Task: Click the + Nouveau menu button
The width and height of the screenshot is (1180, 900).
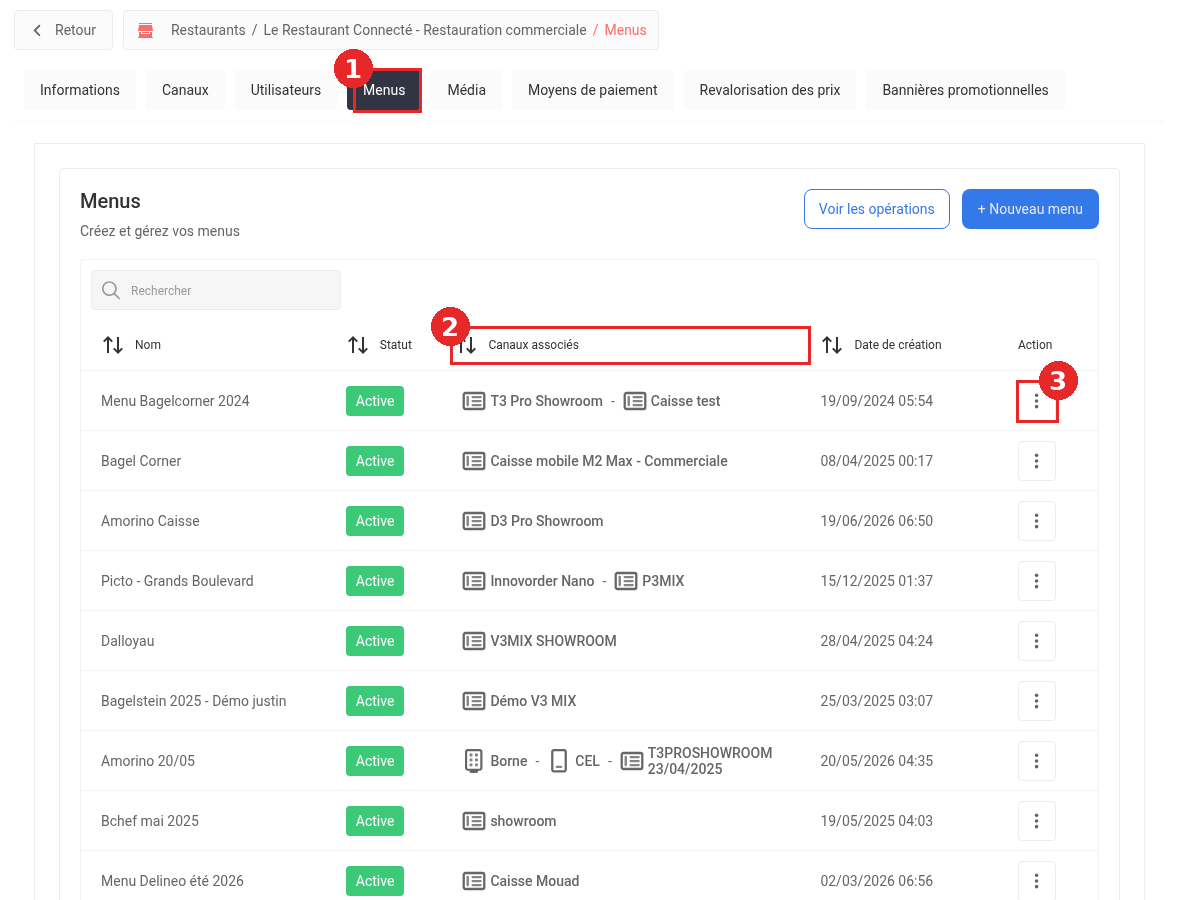Action: pyautogui.click(x=1029, y=209)
